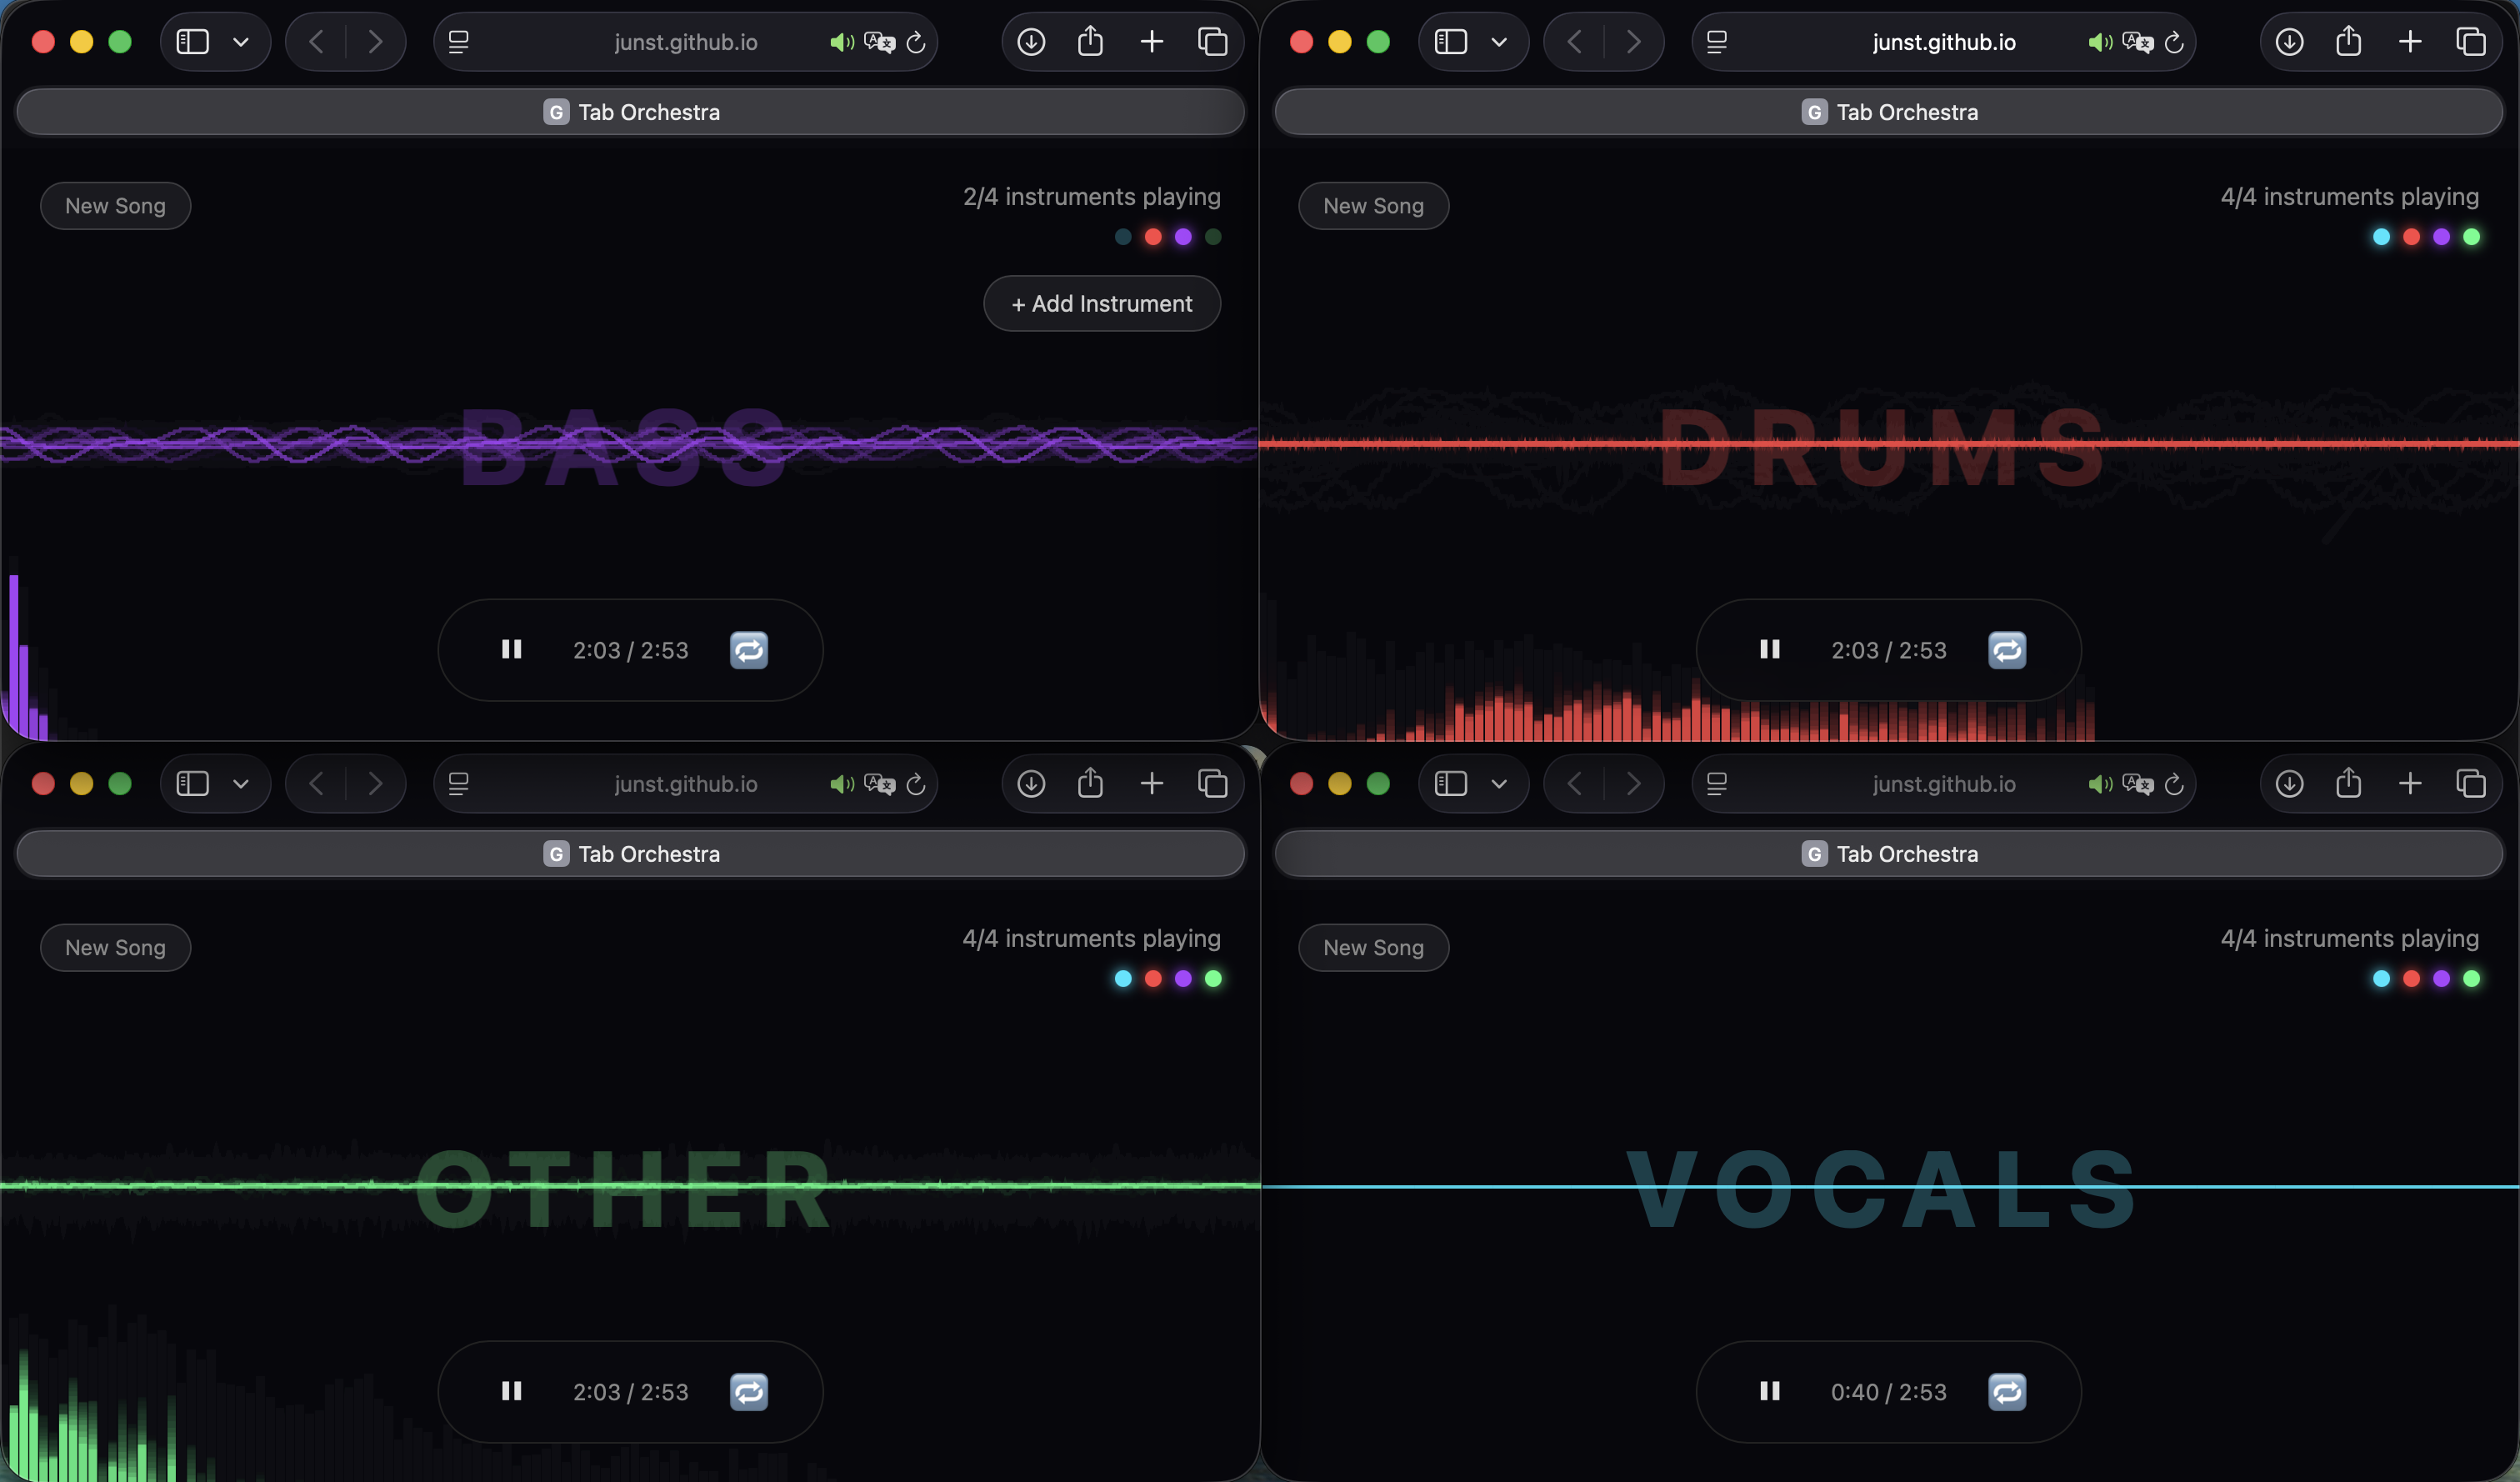Show tab overview in the Drums window
The height and width of the screenshot is (1482, 2520).
2470,42
